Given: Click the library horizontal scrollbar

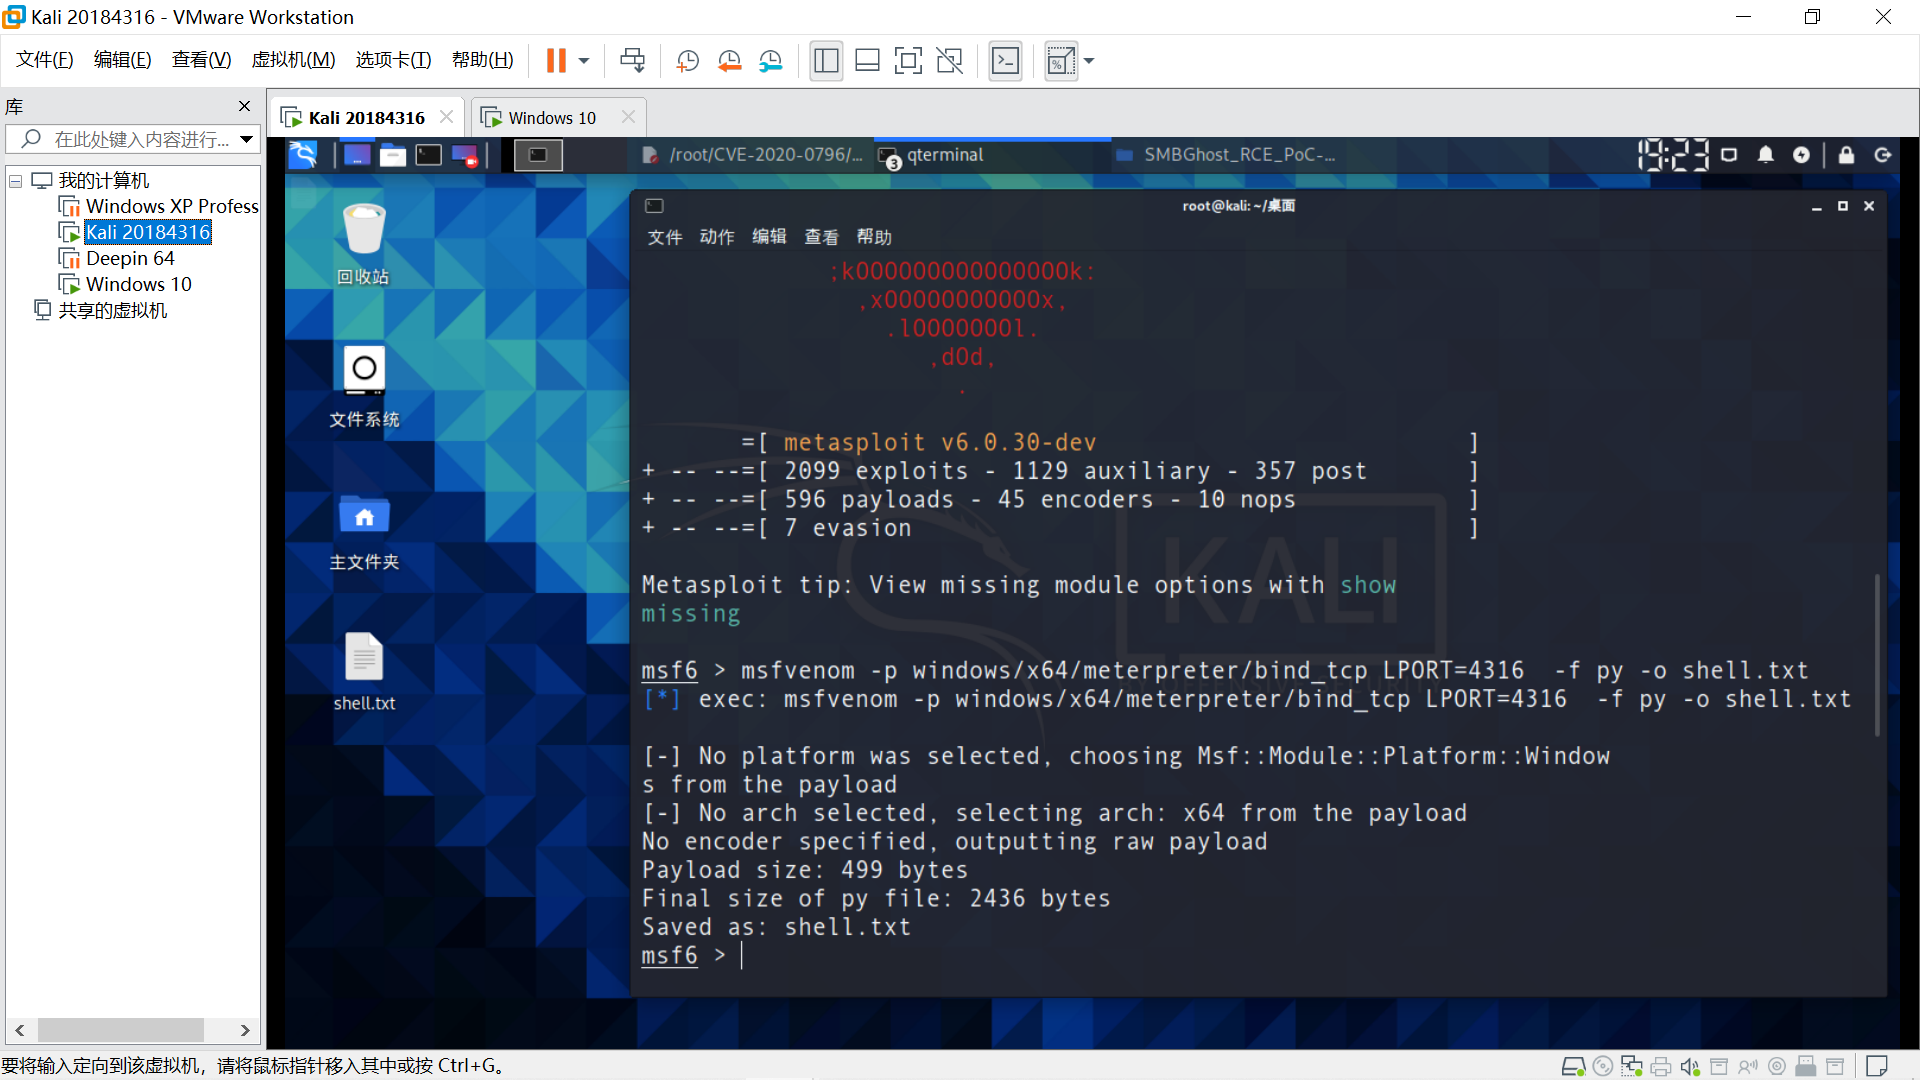Looking at the screenshot, I should (120, 1030).
